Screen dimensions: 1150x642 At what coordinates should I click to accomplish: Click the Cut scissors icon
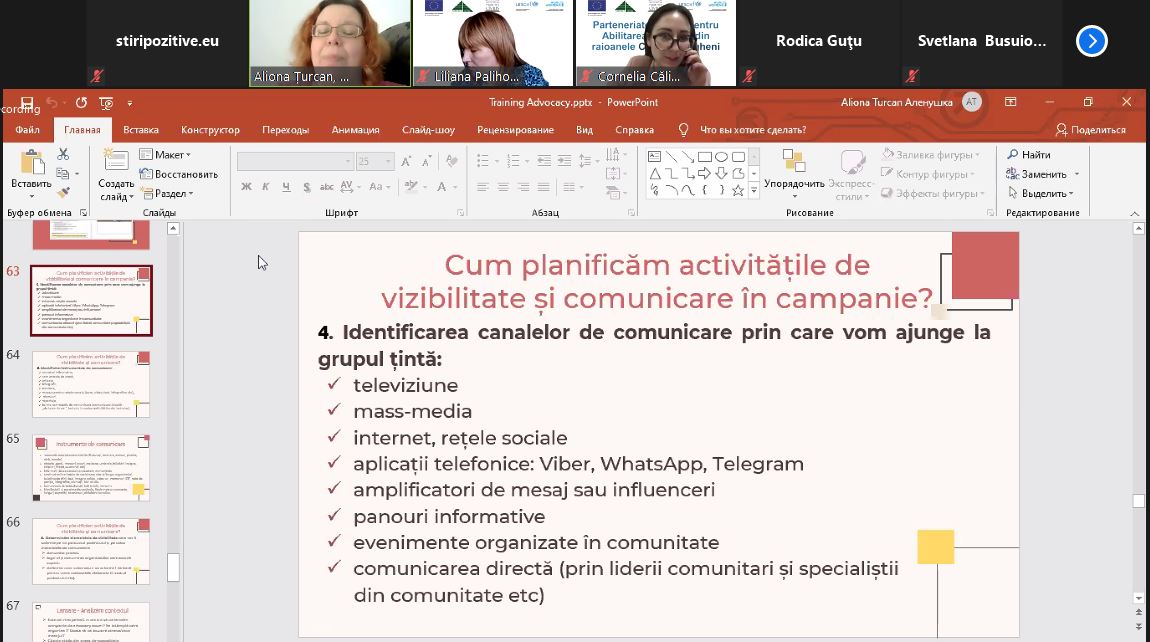tap(63, 154)
